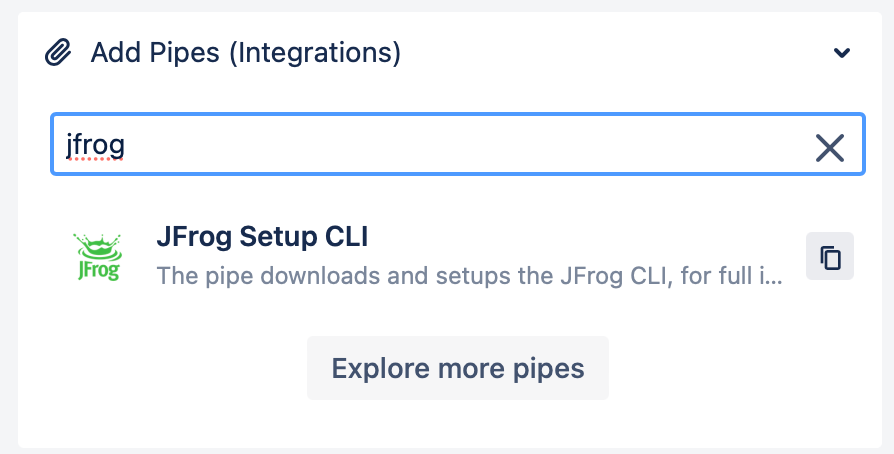
Task: Click the paperclip icon beside Add Pipes
Action: (58, 52)
